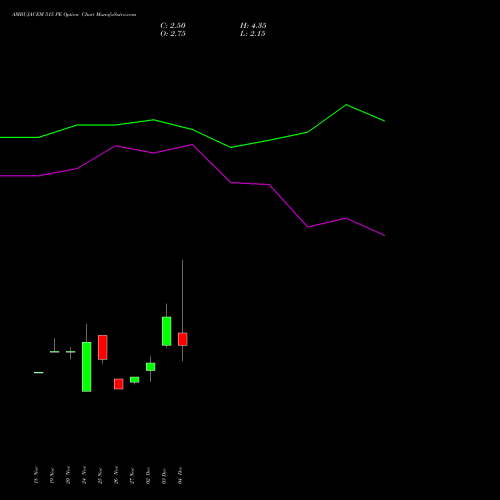Select the tall green candle above 24 Nov
The image size is (500, 500).
pos(87,367)
